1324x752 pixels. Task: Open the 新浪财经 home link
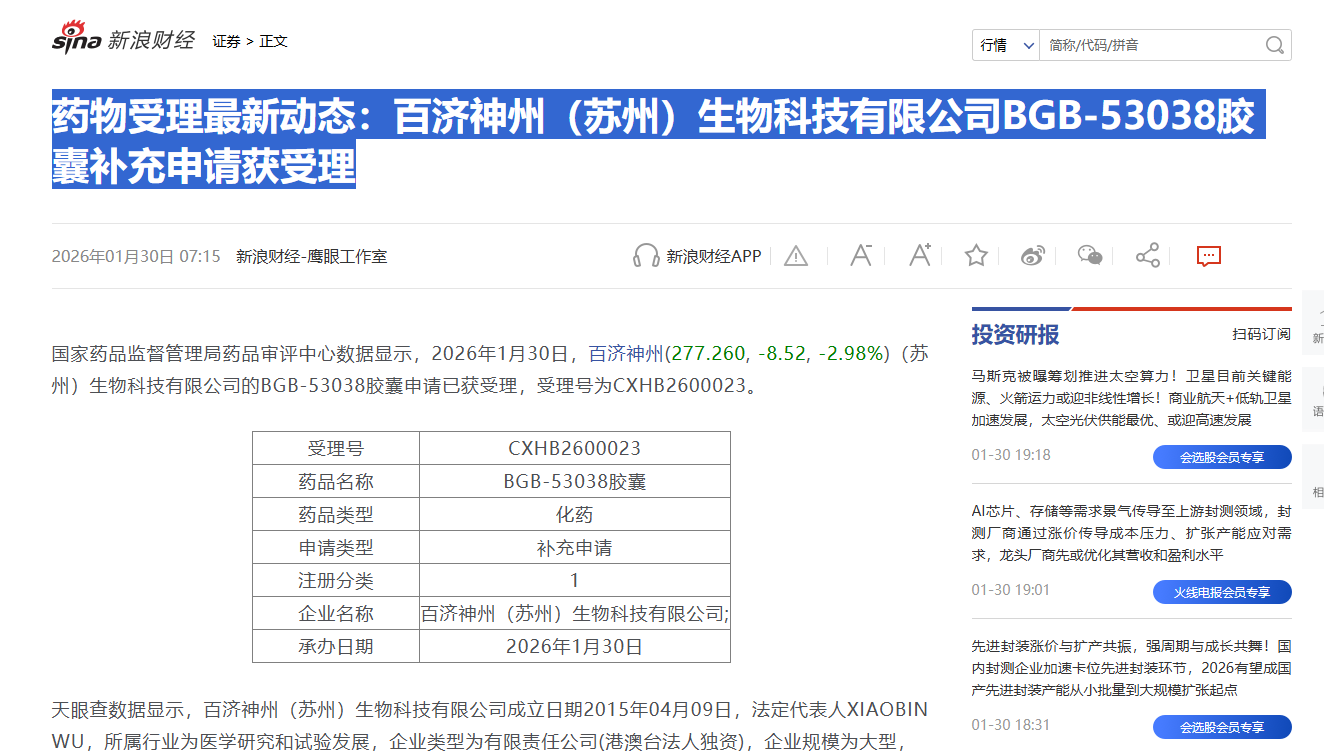[x=151, y=41]
